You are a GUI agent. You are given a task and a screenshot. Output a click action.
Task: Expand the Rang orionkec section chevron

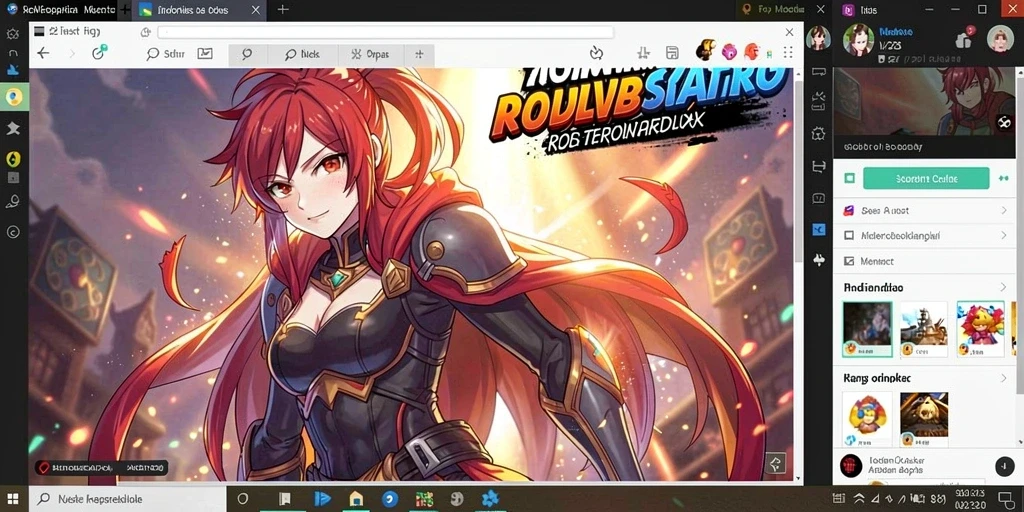(1003, 378)
